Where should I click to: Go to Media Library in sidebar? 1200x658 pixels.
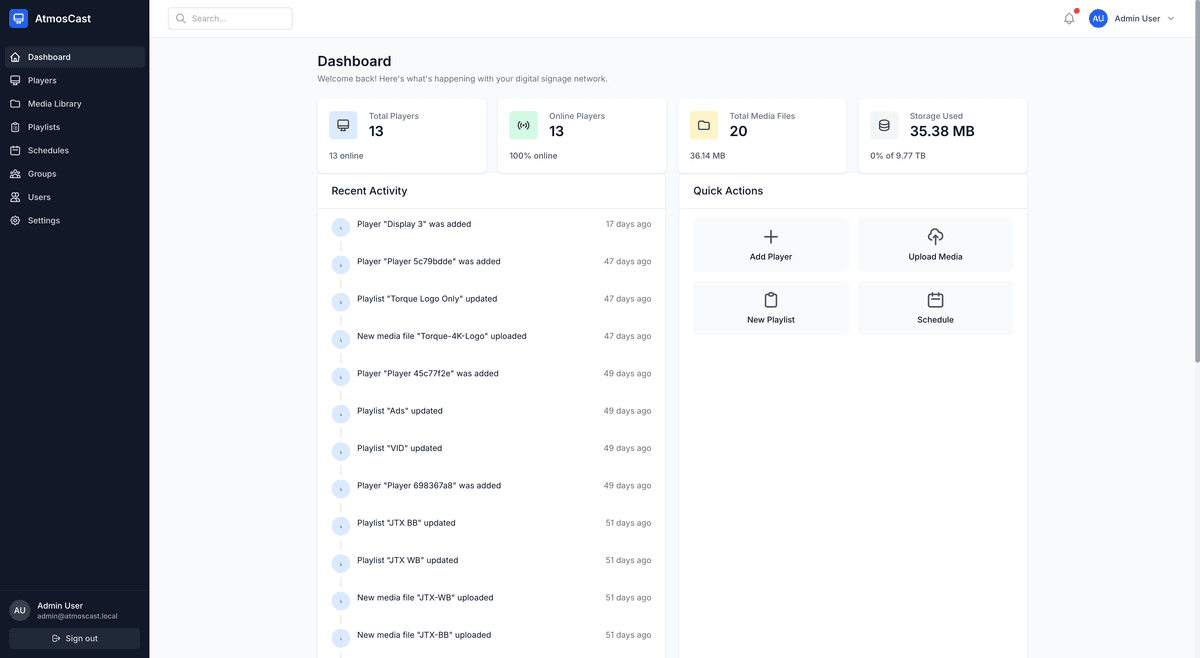55,104
